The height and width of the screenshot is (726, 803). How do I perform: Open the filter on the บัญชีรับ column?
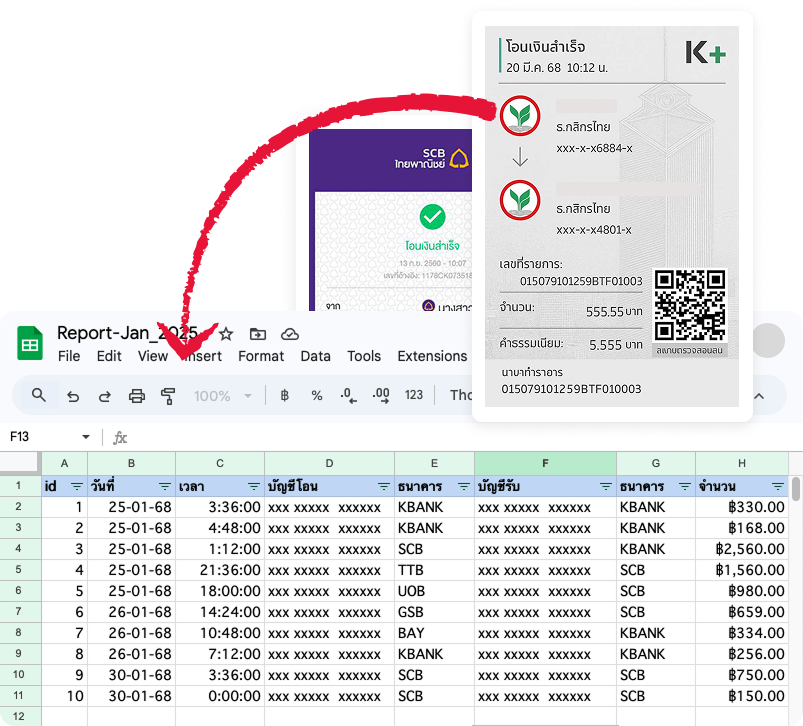[x=606, y=486]
